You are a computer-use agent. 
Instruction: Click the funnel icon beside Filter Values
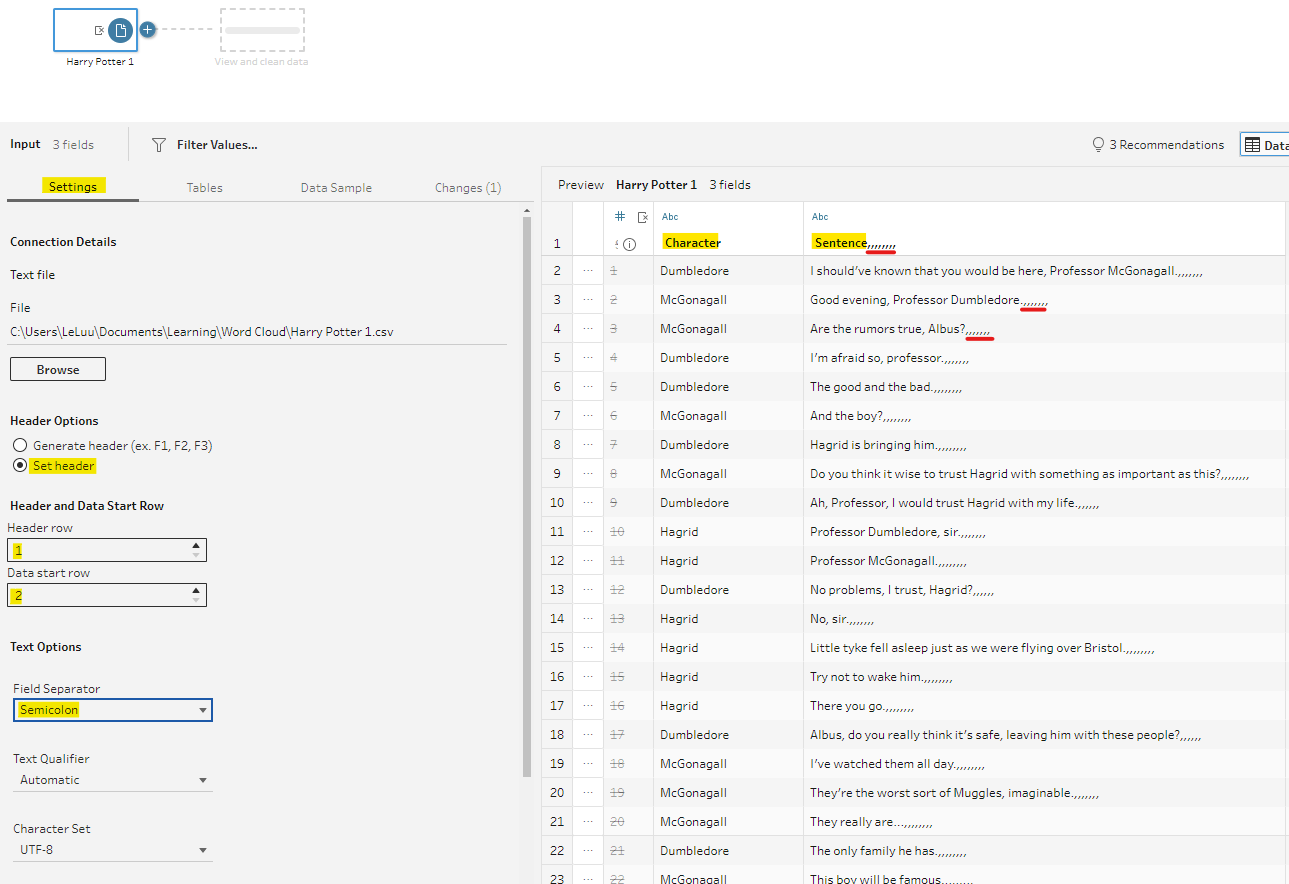(158, 145)
